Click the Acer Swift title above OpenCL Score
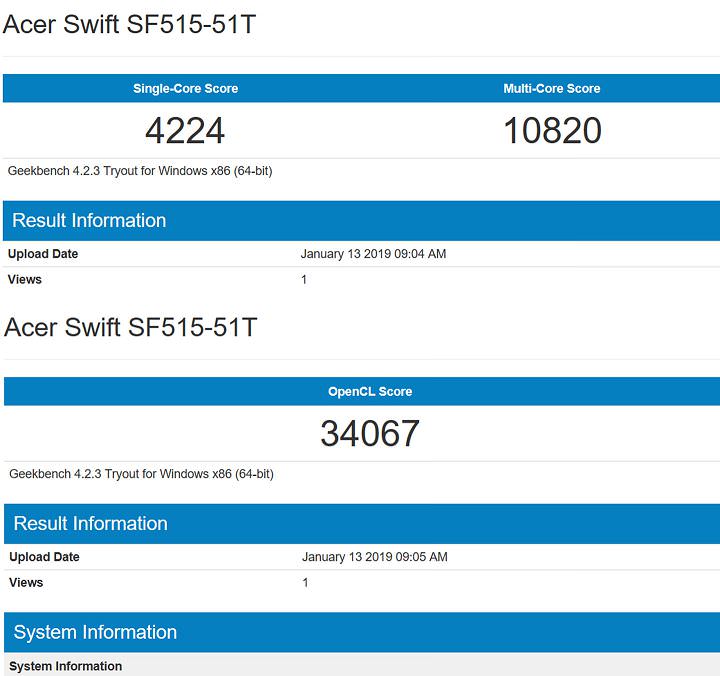The image size is (720, 676). pyautogui.click(x=130, y=327)
